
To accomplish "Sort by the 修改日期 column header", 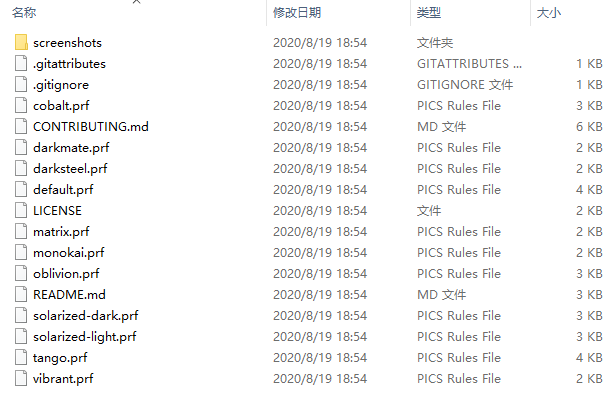I will [297, 13].
